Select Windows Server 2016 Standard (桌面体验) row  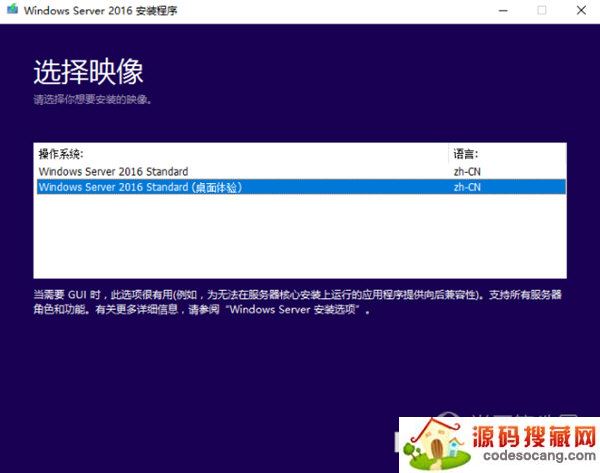[301, 187]
